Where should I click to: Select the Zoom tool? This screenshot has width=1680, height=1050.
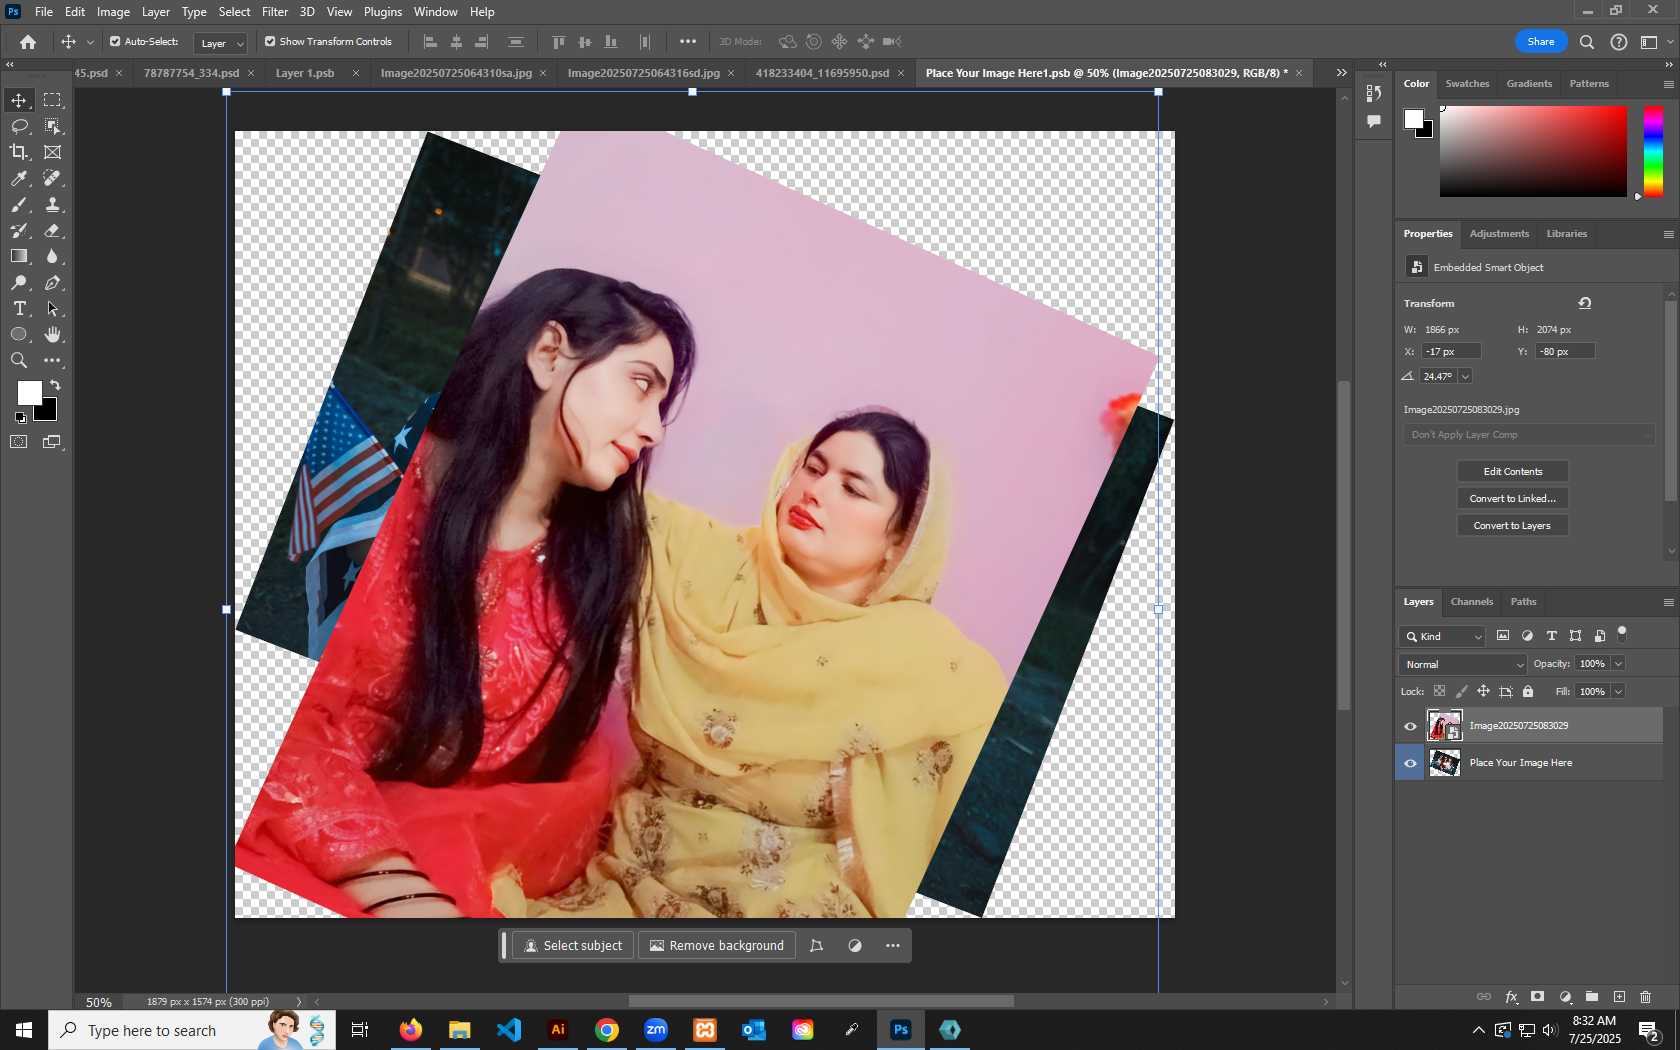(x=19, y=361)
